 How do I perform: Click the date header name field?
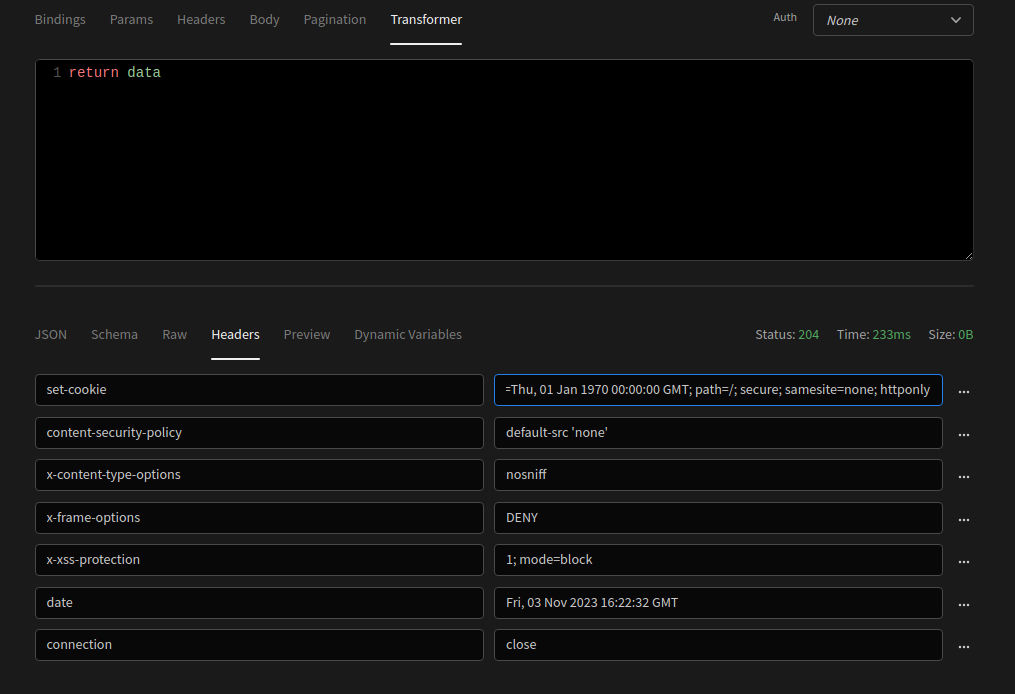point(259,603)
